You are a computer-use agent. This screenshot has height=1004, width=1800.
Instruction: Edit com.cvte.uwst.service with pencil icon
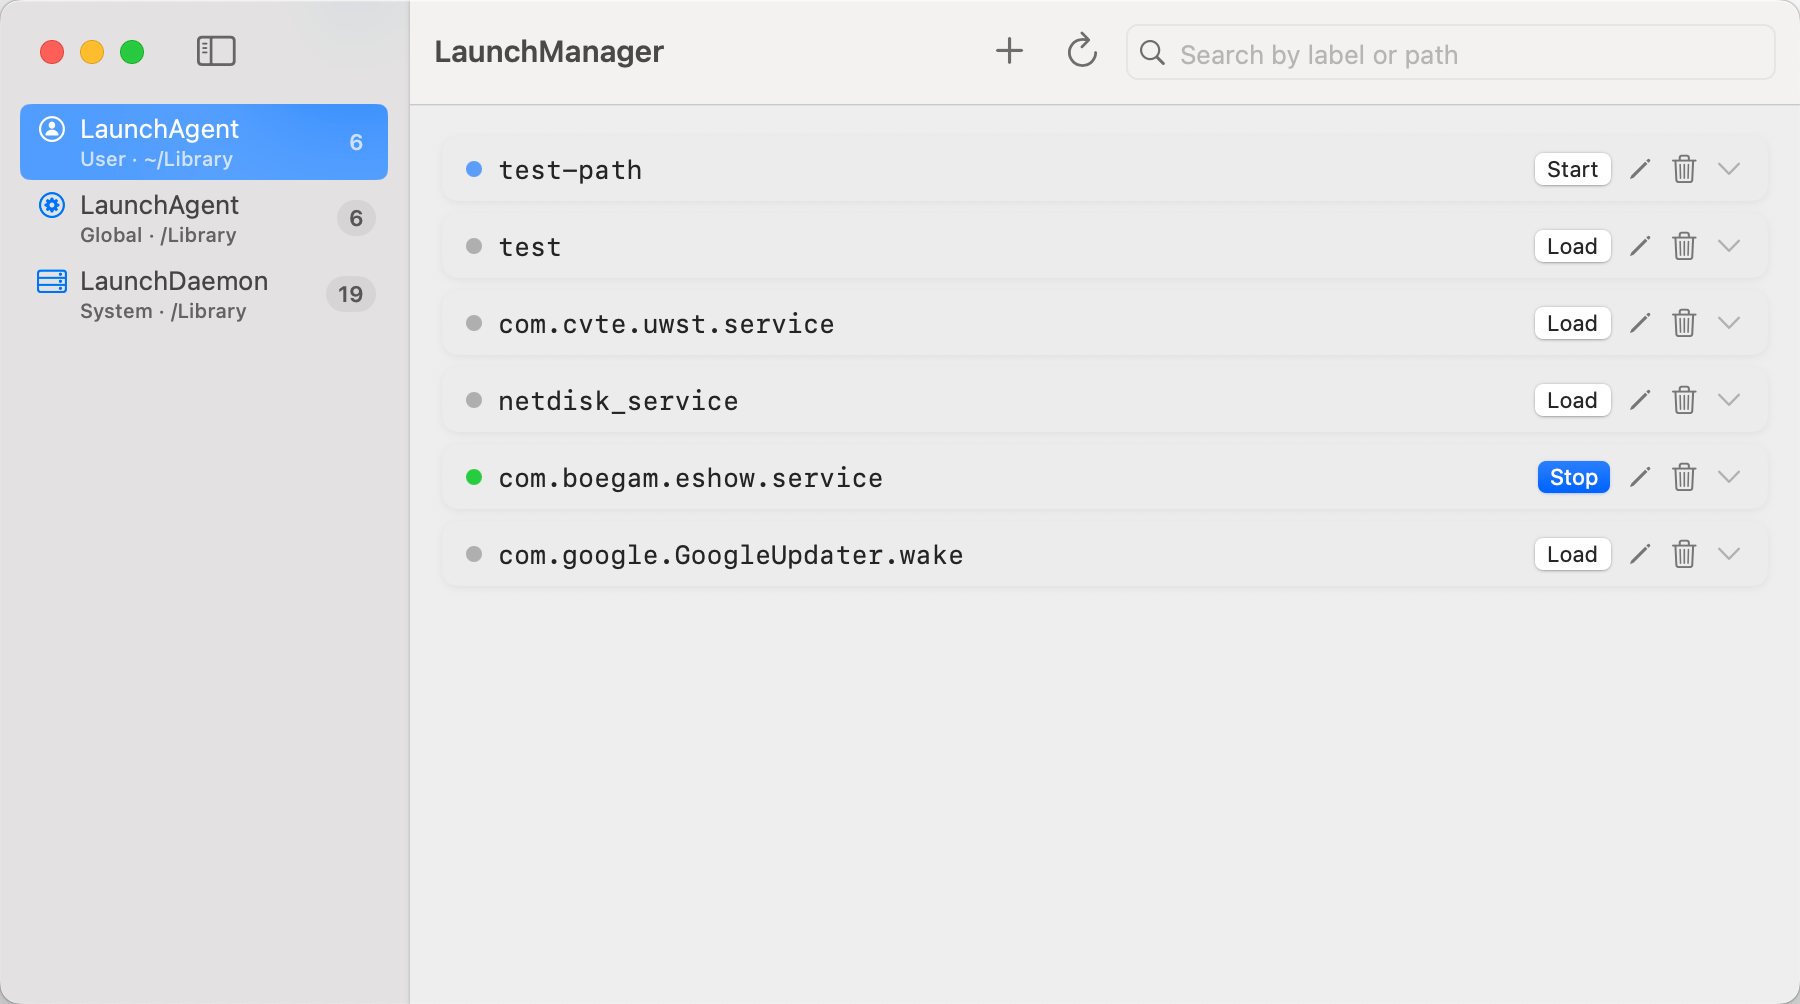(1639, 323)
